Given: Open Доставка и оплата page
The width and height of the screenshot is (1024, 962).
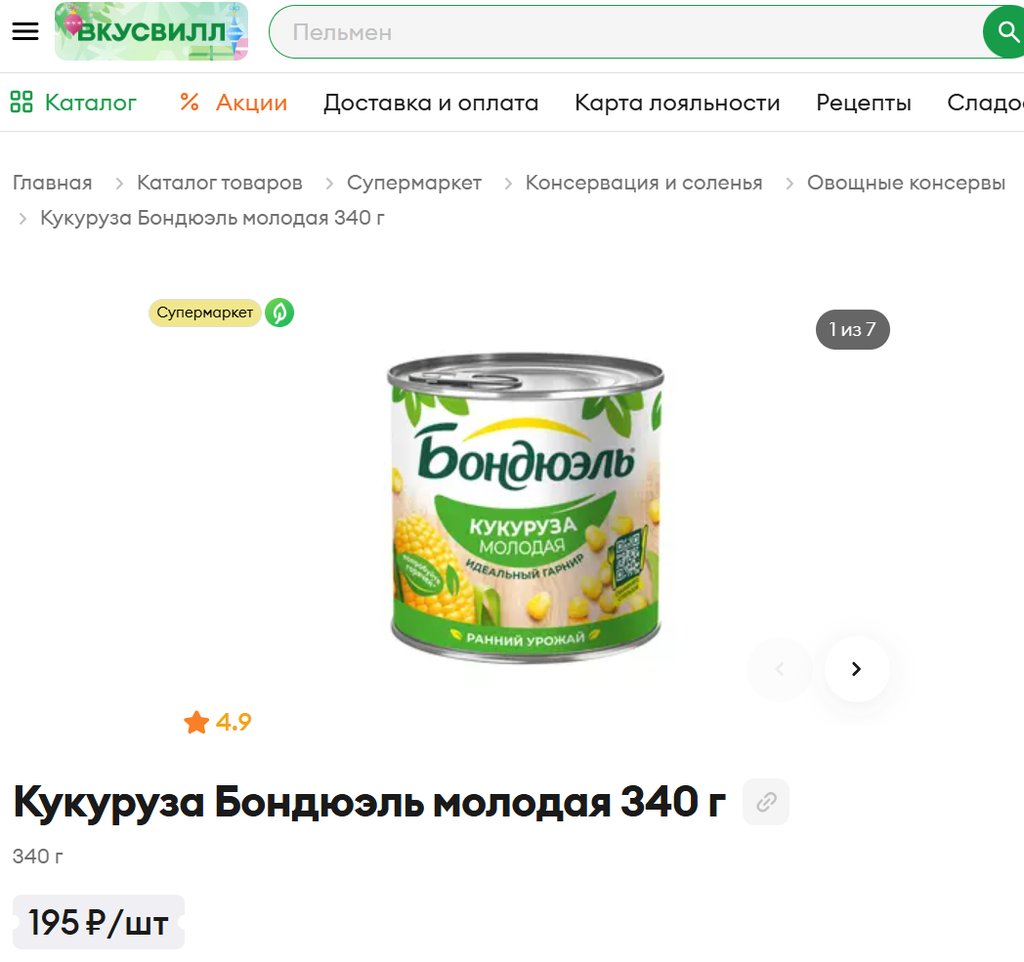Looking at the screenshot, I should pos(431,103).
